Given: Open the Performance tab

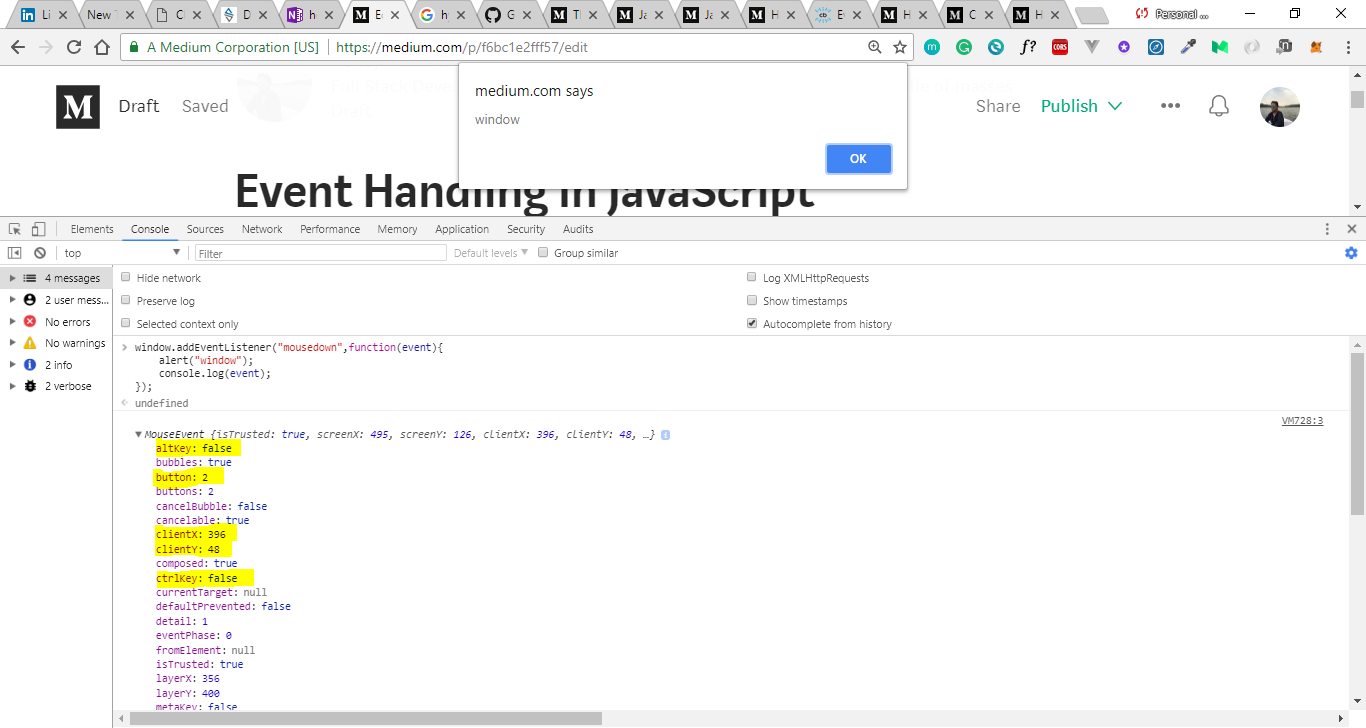Looking at the screenshot, I should (330, 229).
